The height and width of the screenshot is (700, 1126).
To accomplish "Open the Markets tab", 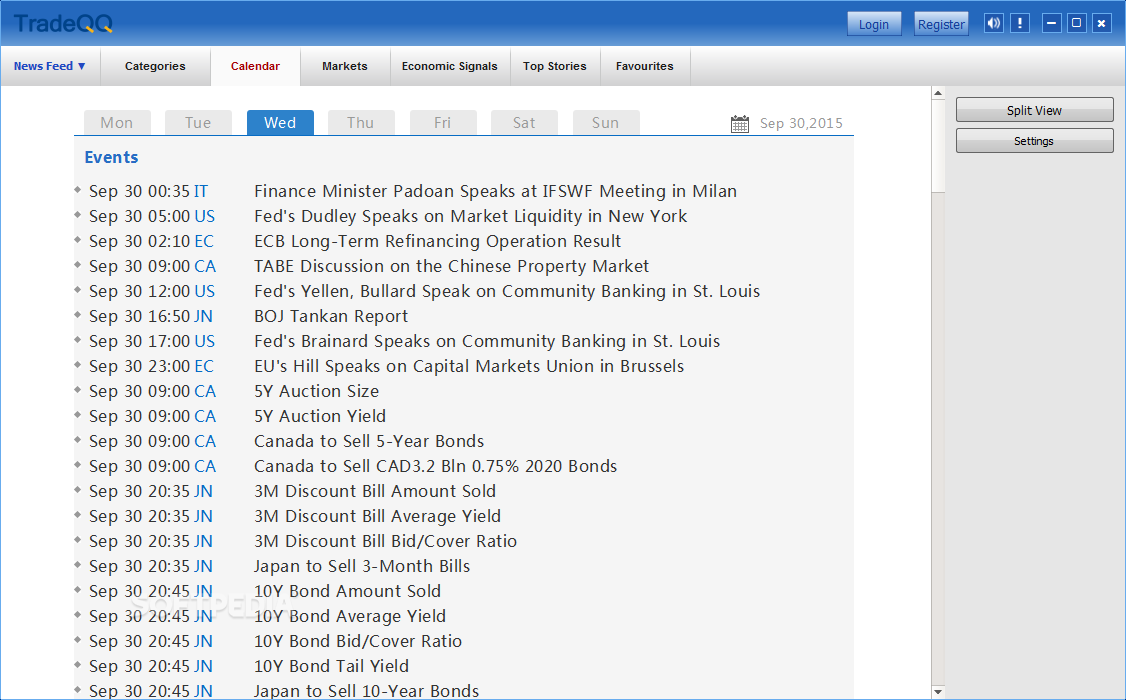I will (345, 66).
